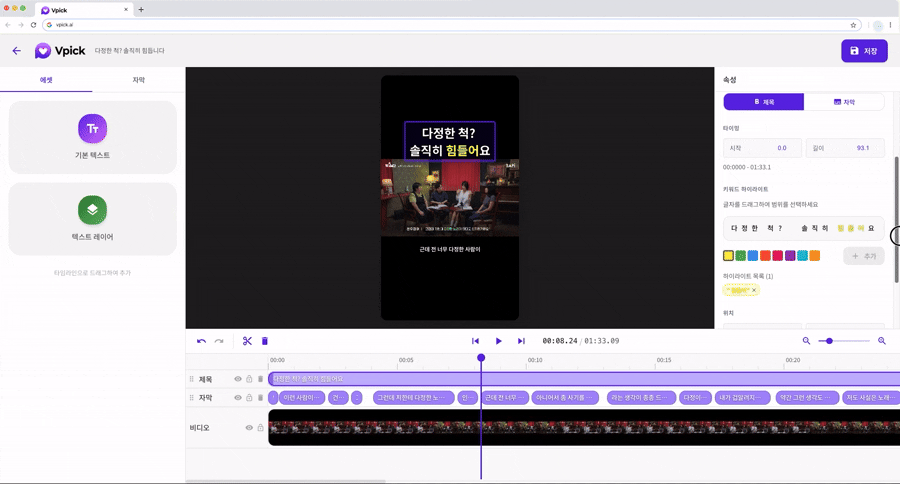Skip to the previous clip
Image resolution: width=900 pixels, height=484 pixels.
[476, 341]
